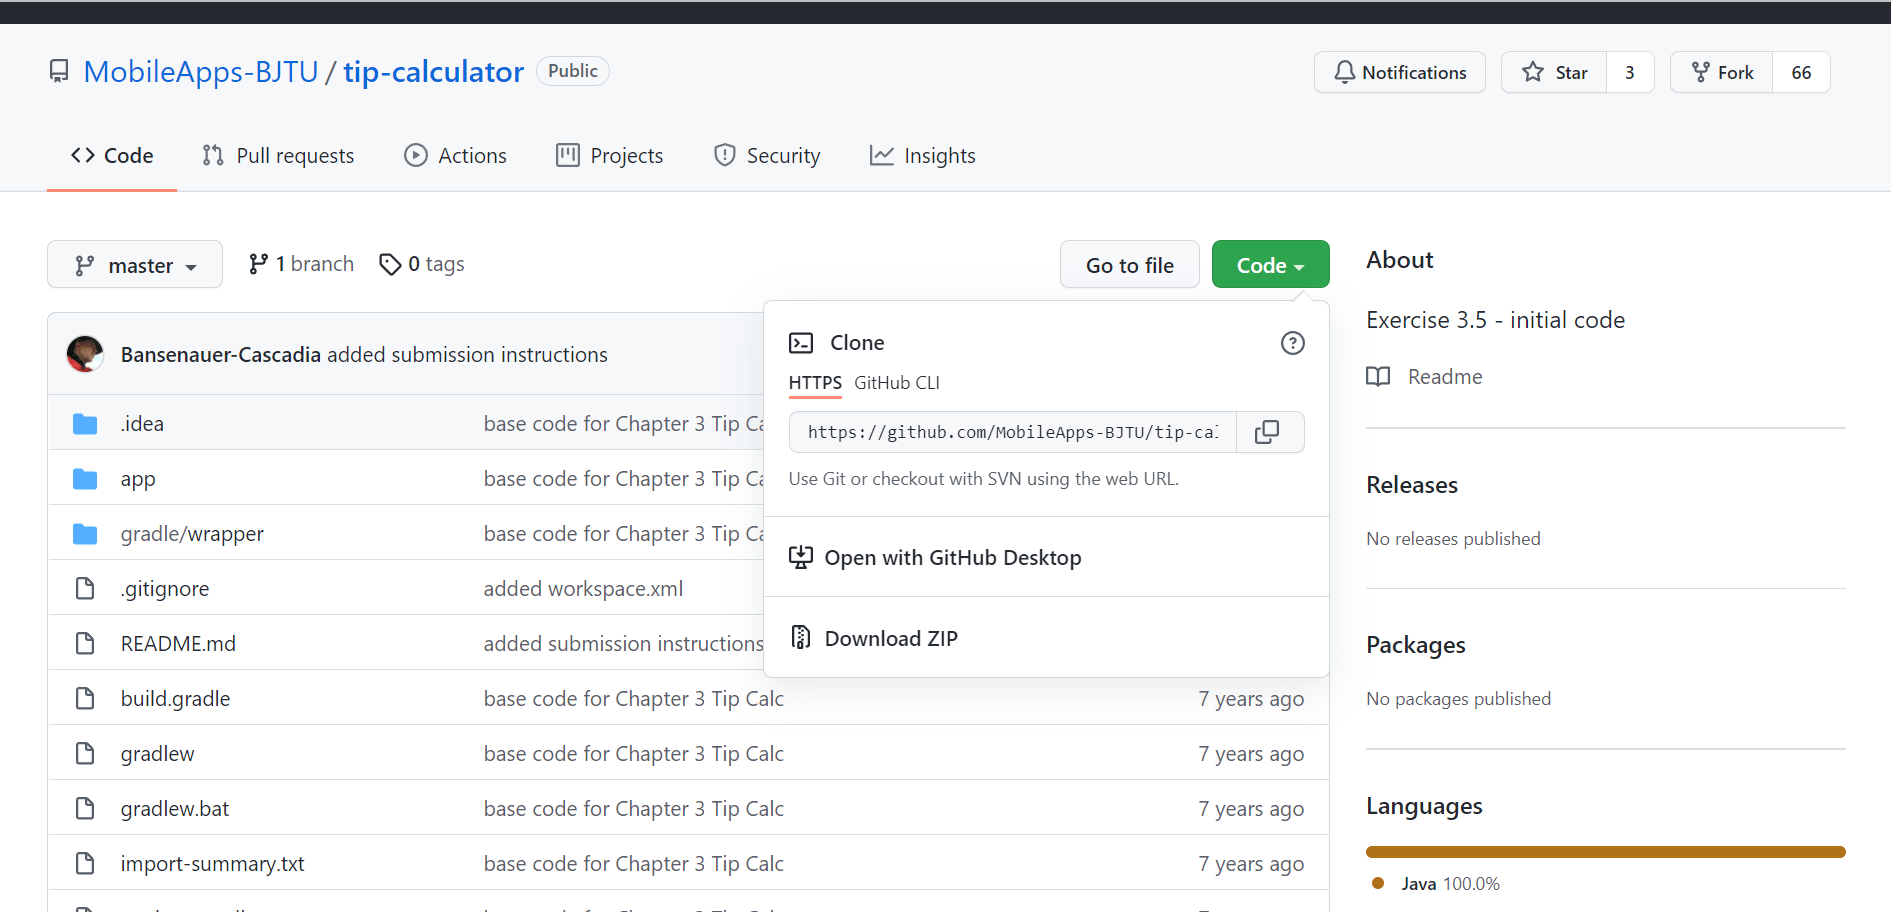The width and height of the screenshot is (1891, 912).
Task: Click the file icon next to build.gradle
Action: coord(85,698)
